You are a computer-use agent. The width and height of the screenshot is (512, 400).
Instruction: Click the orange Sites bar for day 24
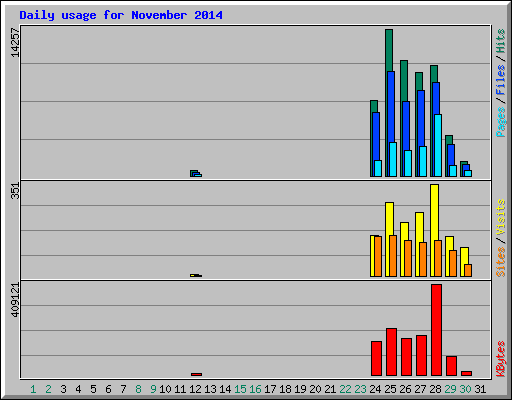click(x=378, y=256)
